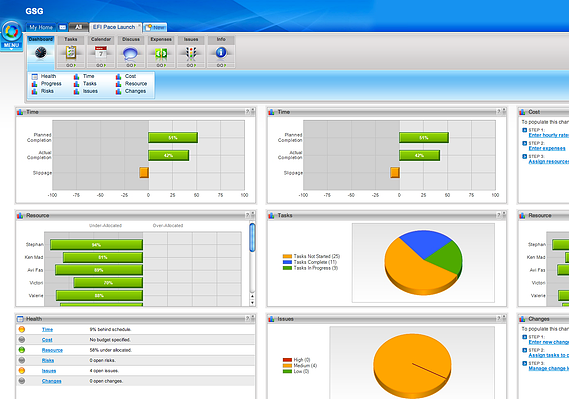The width and height of the screenshot is (569, 399).
Task: Collapse the first Time panel via header arrow
Action: tap(253, 111)
